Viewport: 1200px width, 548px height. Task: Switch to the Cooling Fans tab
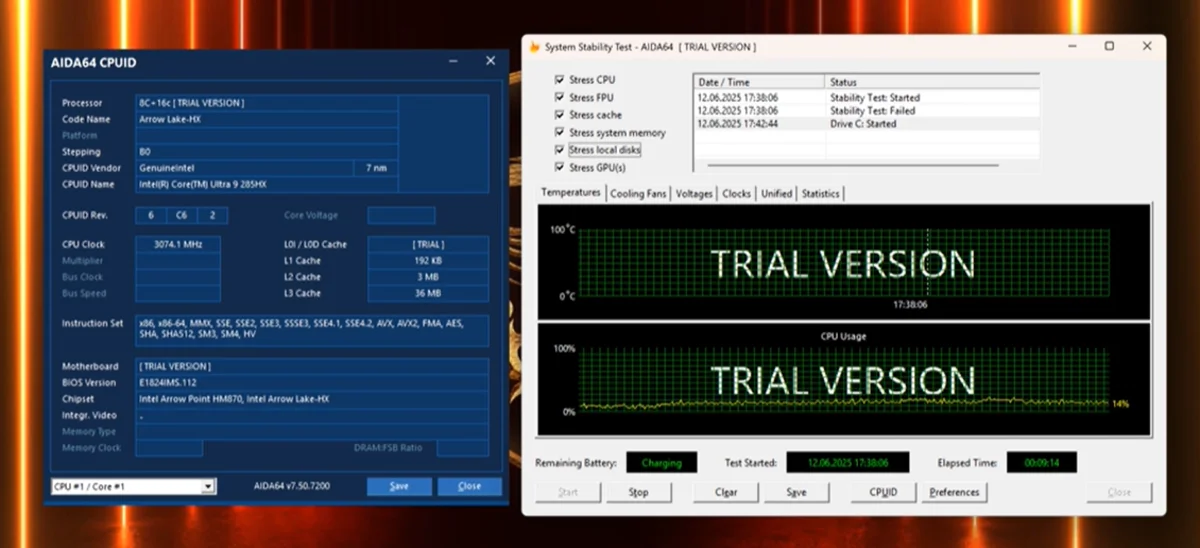coord(638,194)
